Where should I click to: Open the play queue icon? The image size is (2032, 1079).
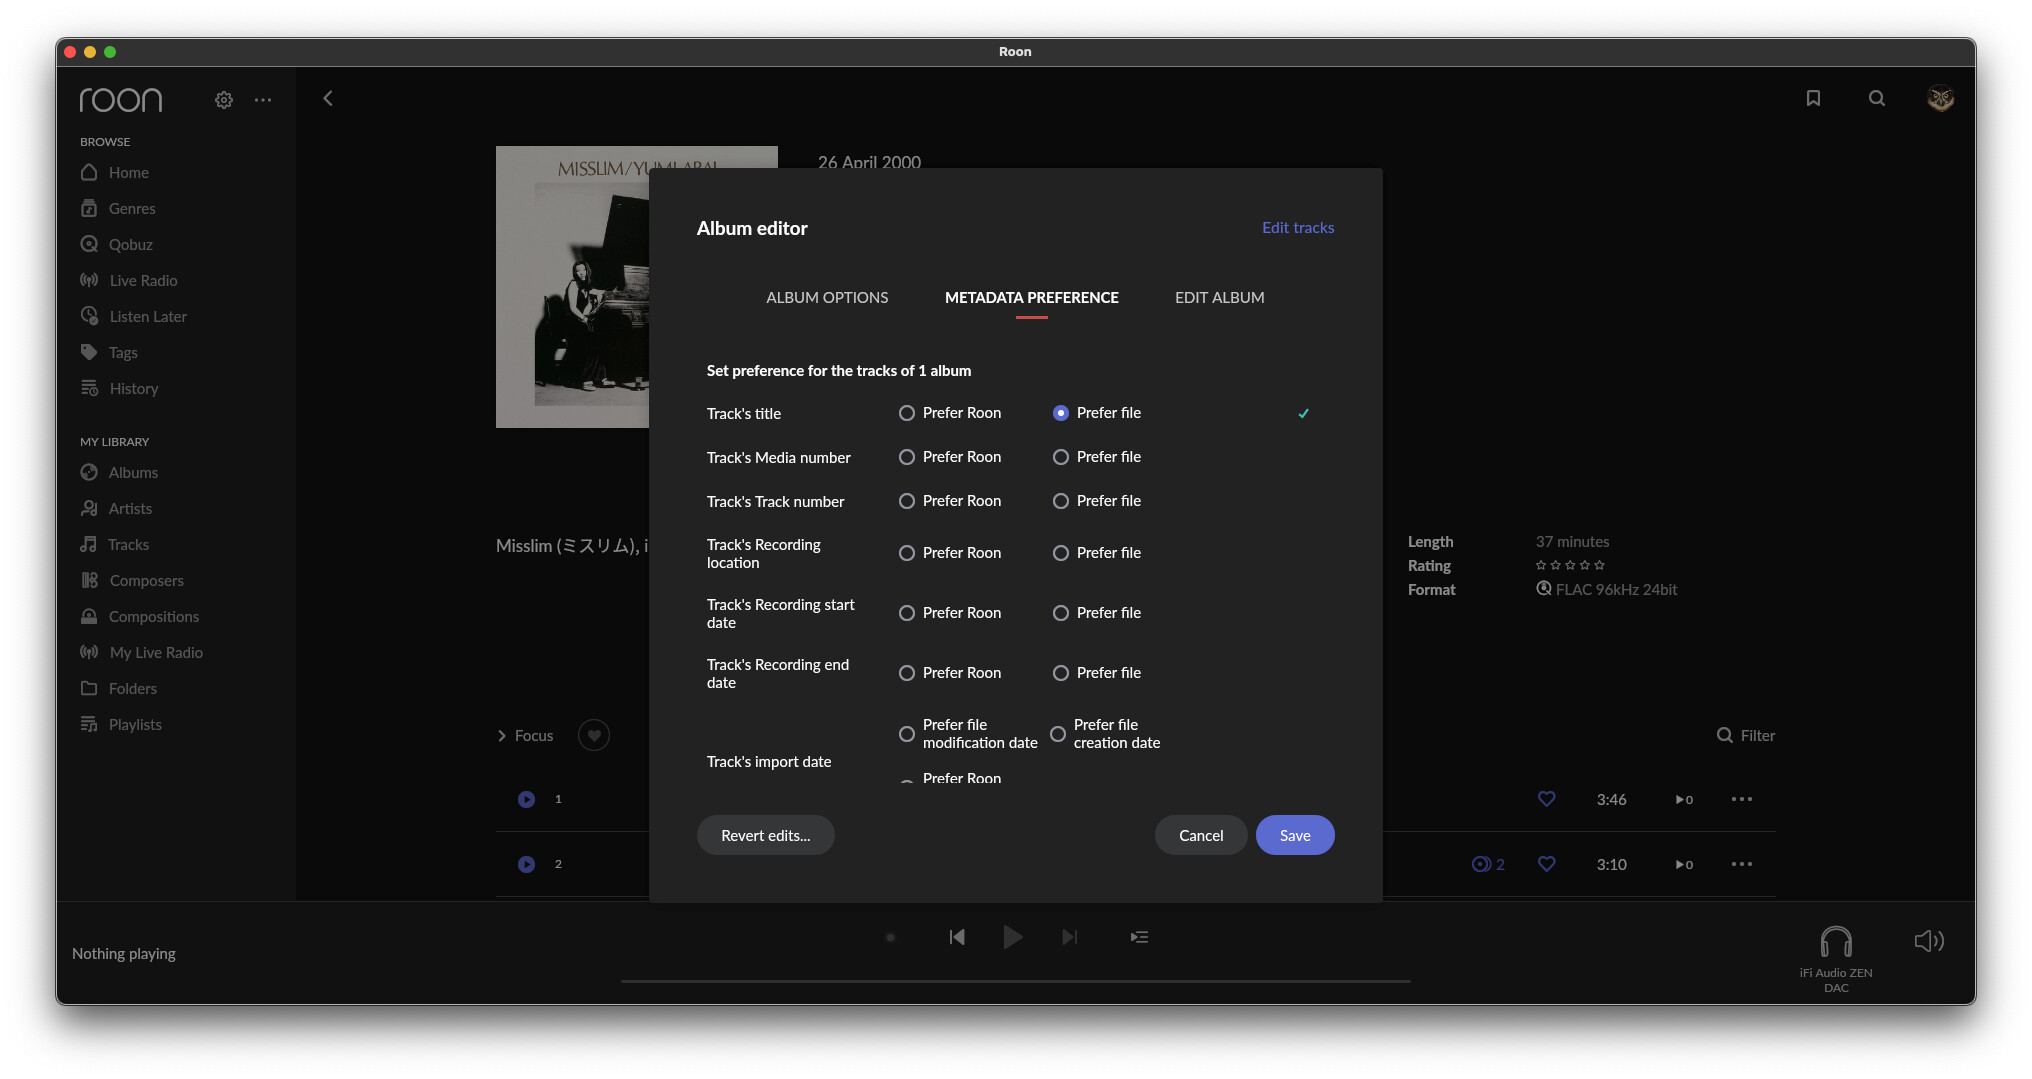[1139, 937]
